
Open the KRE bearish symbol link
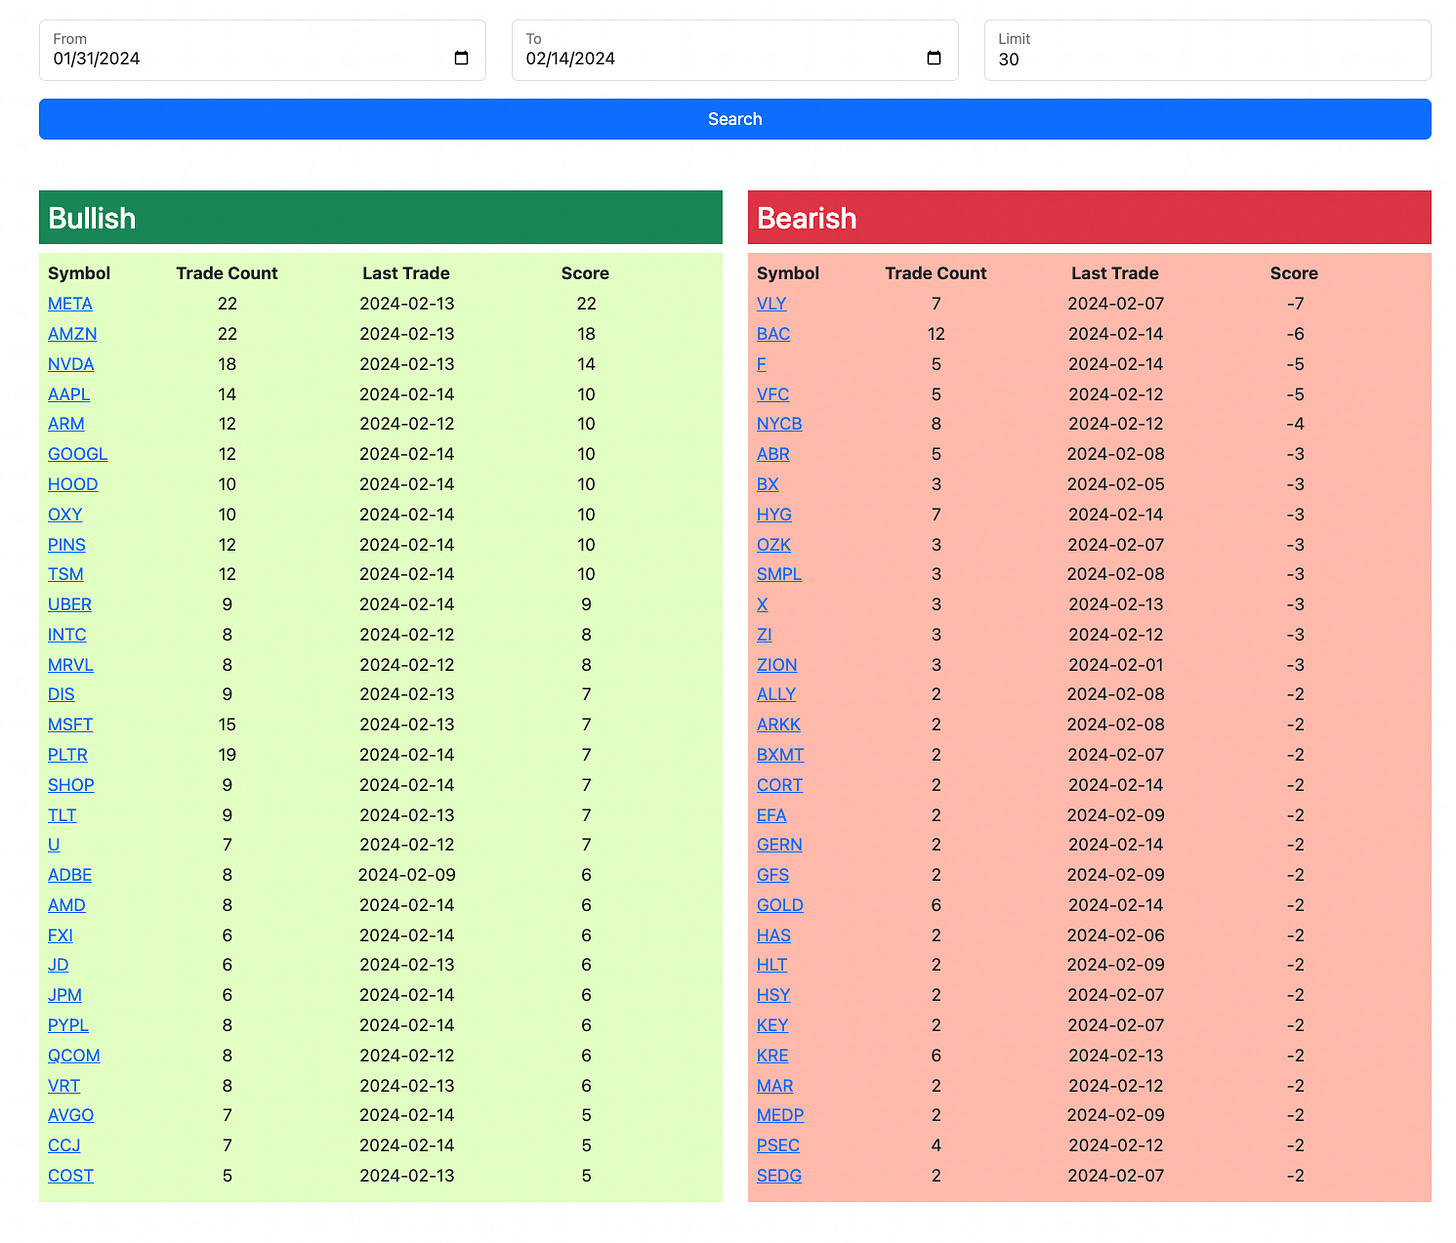(773, 1056)
